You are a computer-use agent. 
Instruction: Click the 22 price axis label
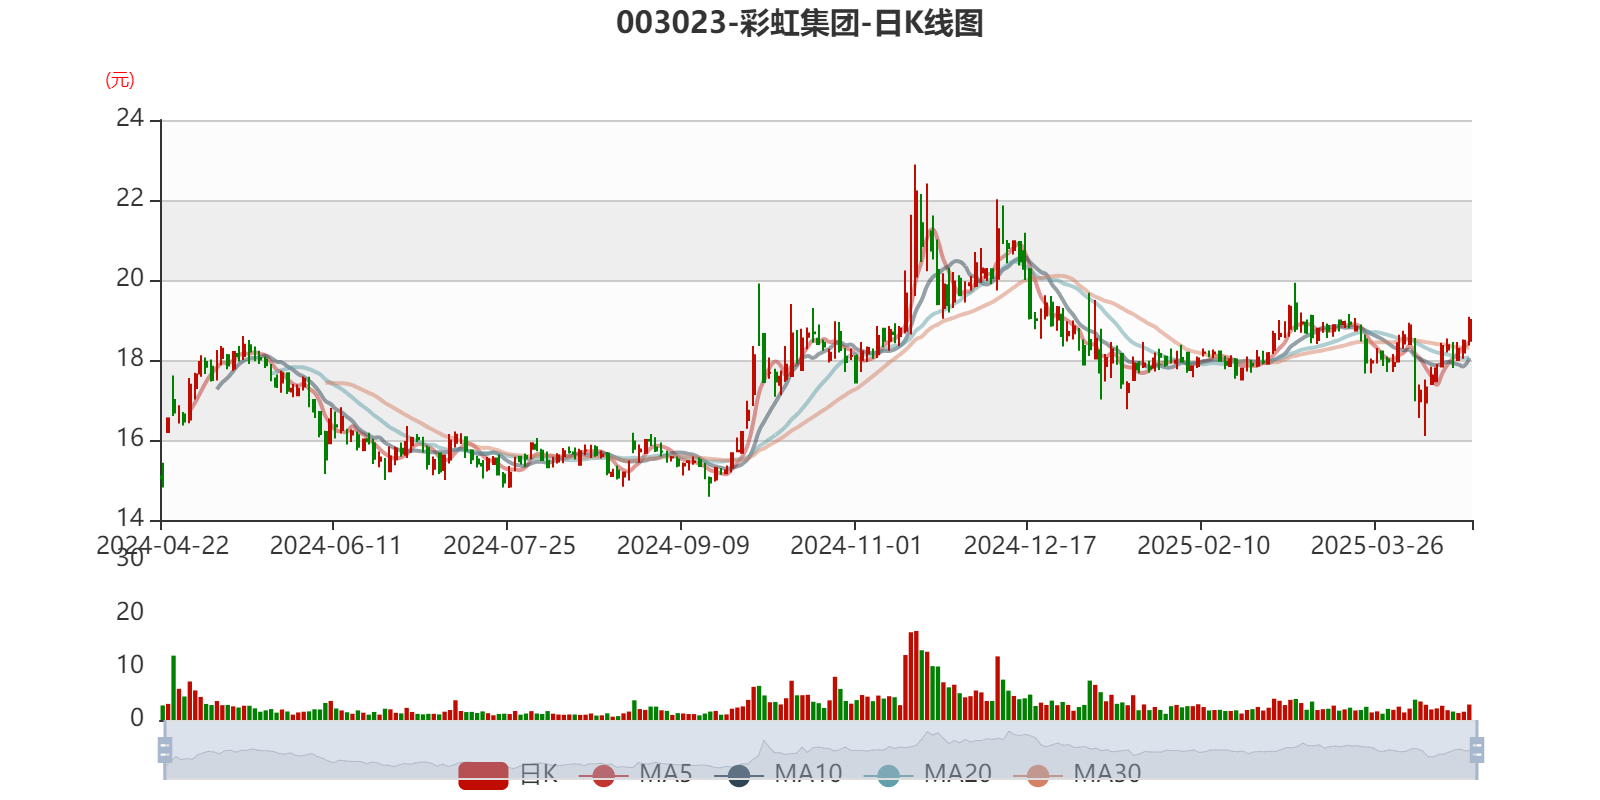point(130,199)
